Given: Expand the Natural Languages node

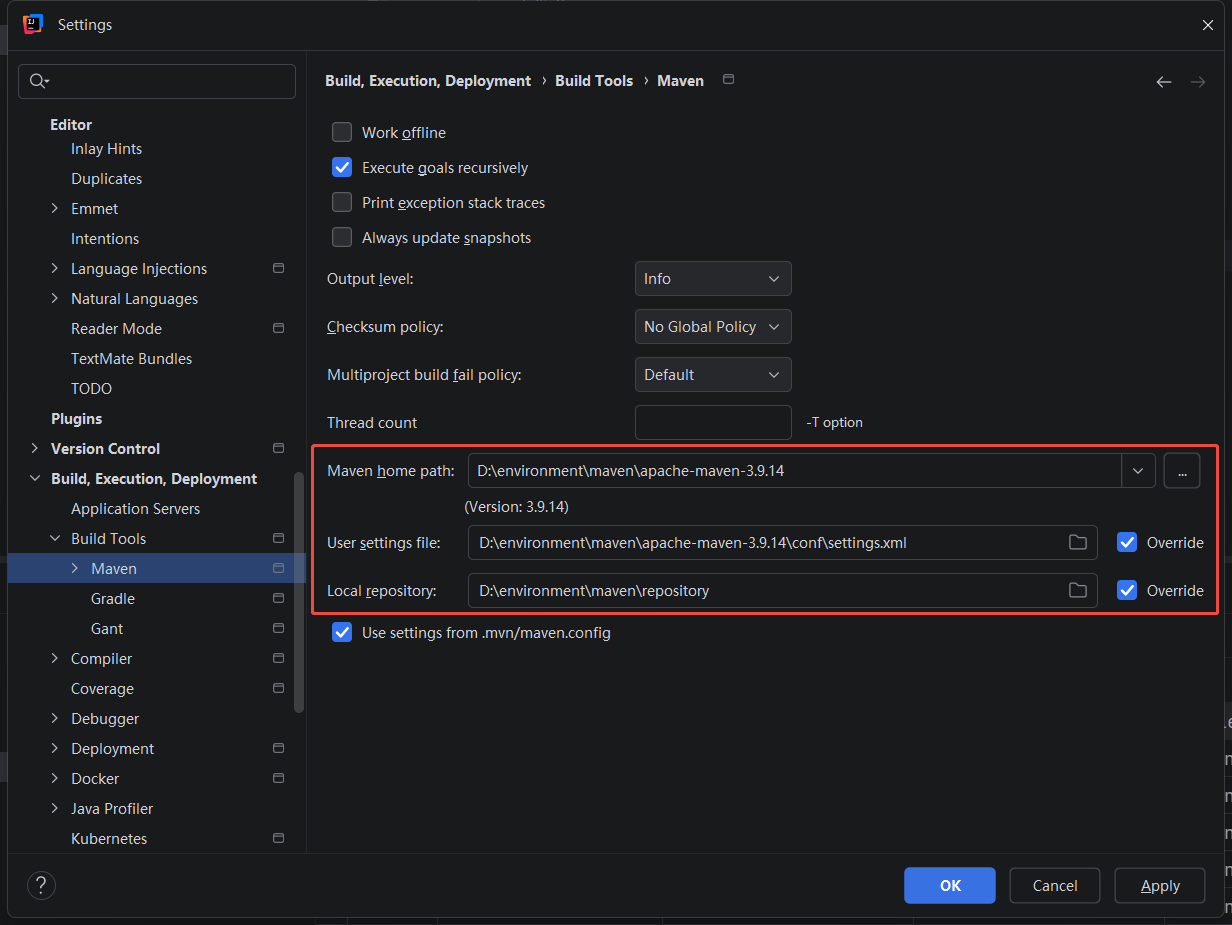Looking at the screenshot, I should click(x=55, y=298).
